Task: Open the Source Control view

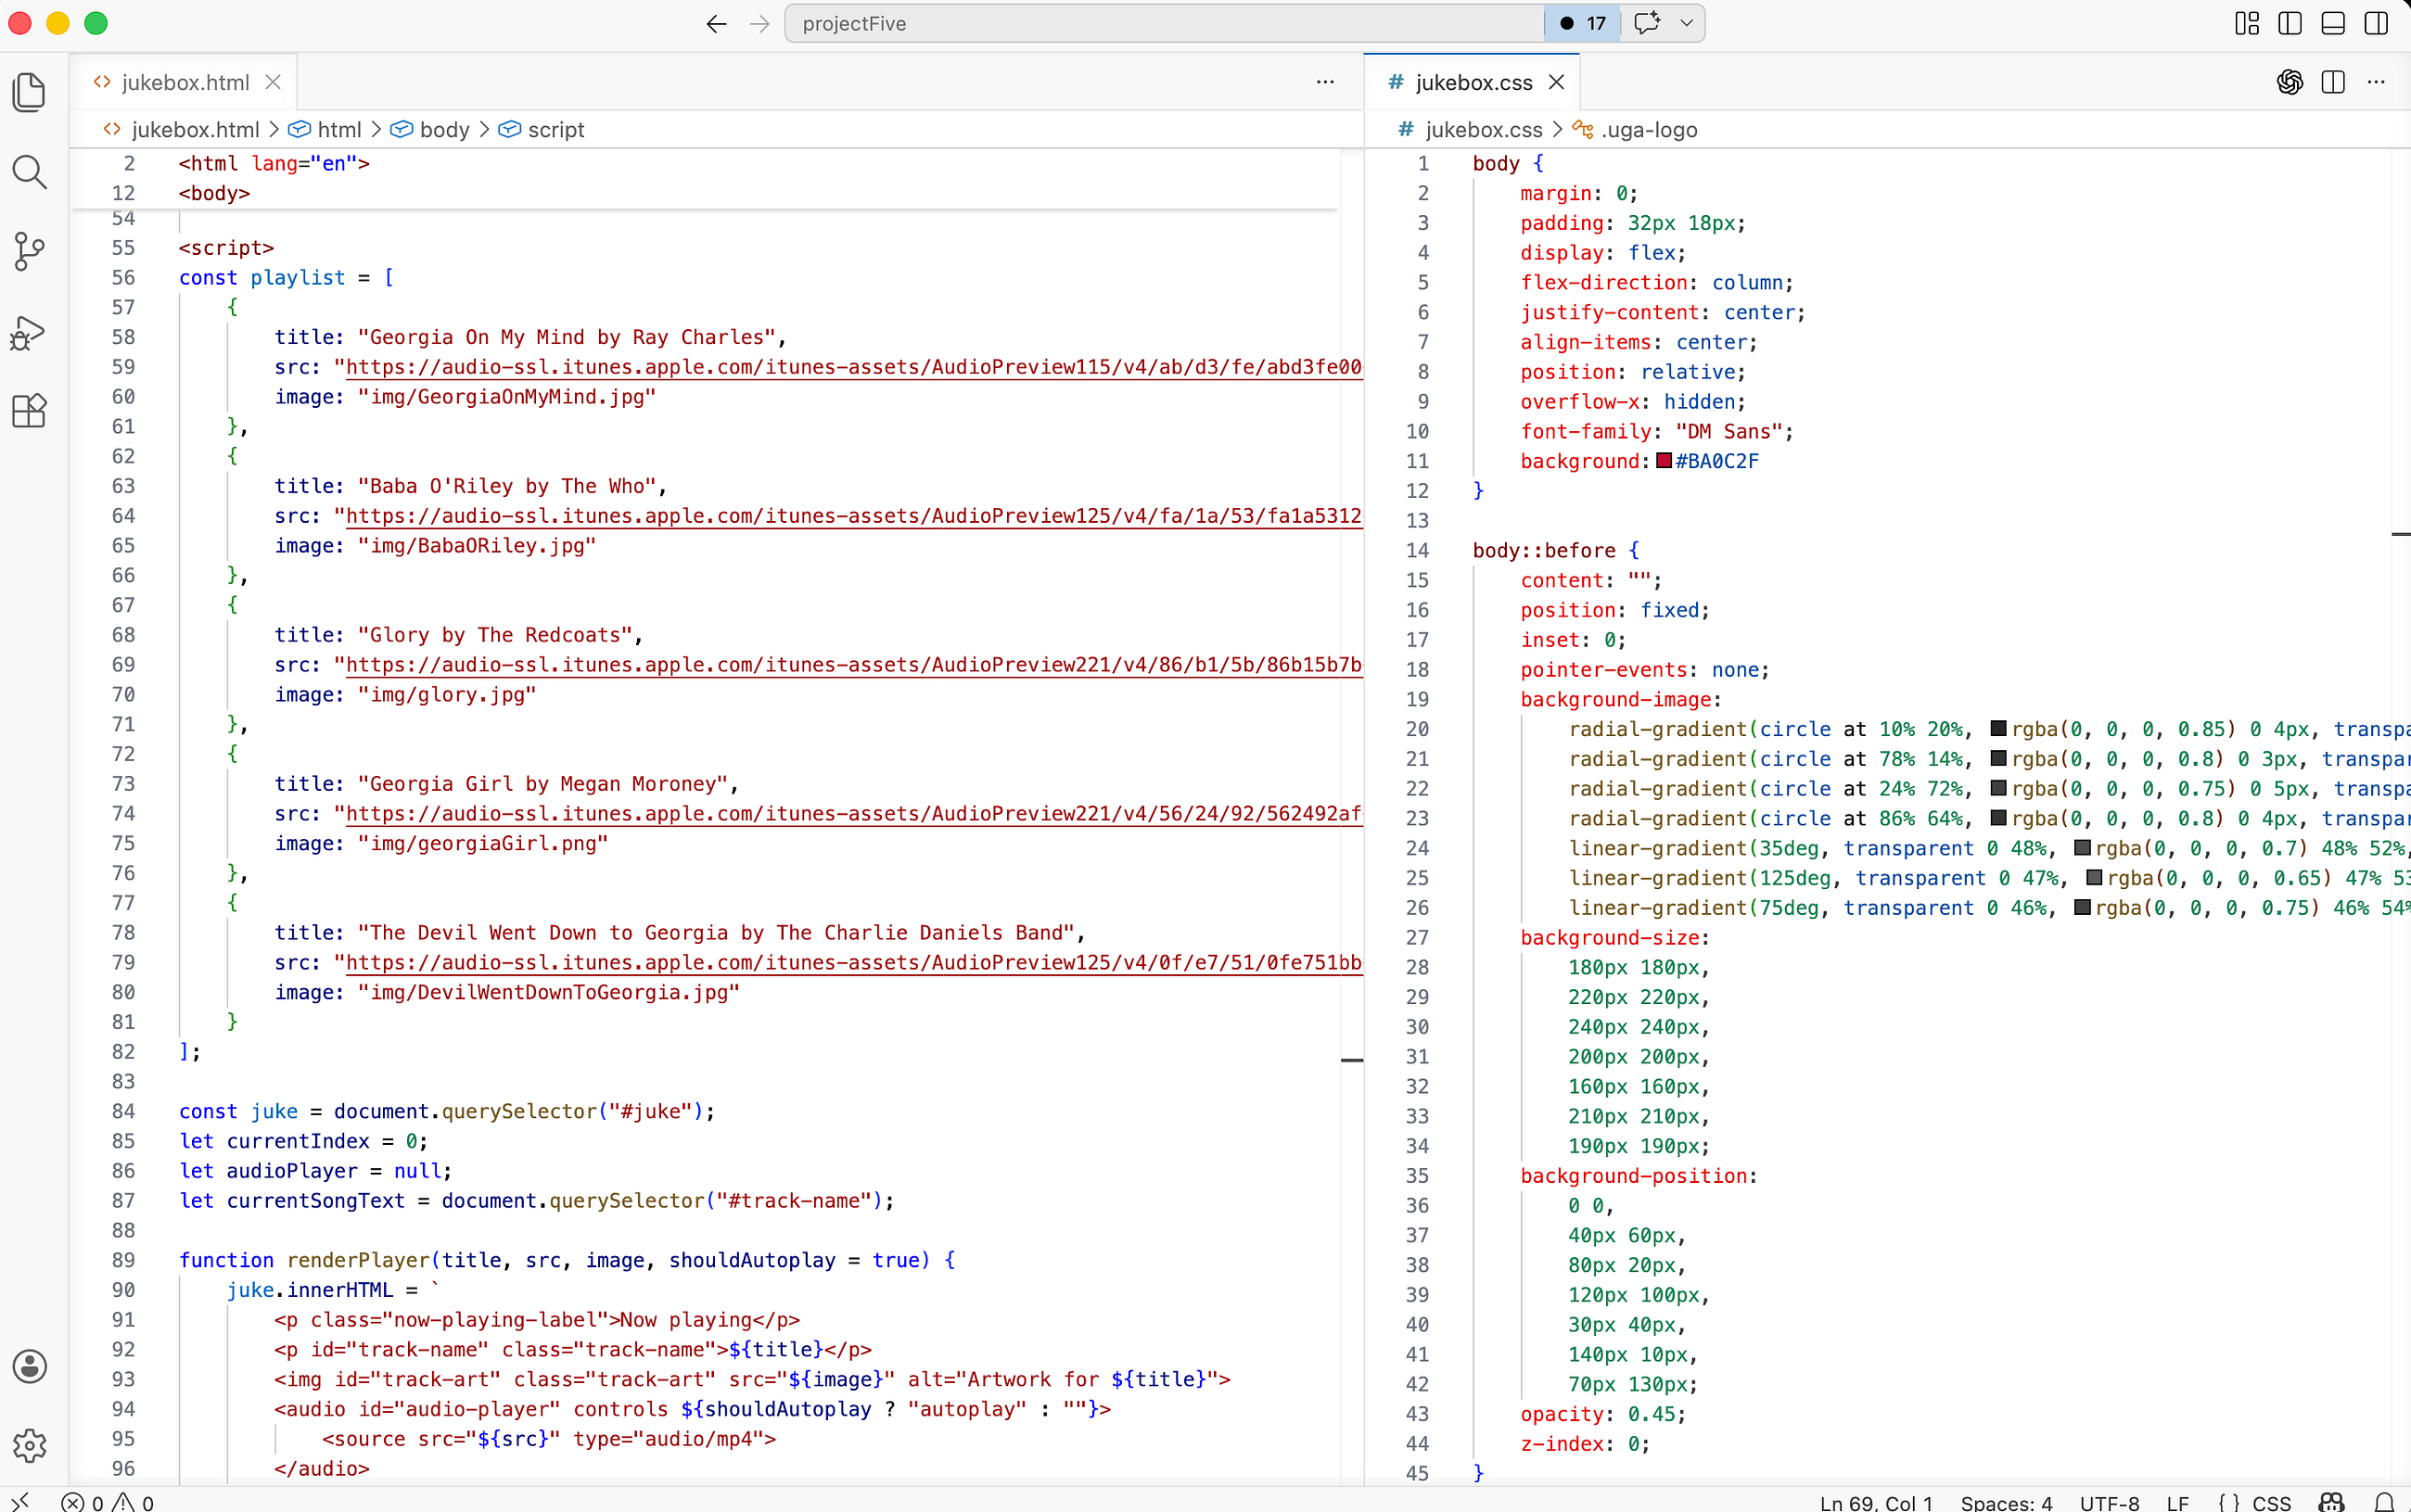Action: [x=29, y=251]
